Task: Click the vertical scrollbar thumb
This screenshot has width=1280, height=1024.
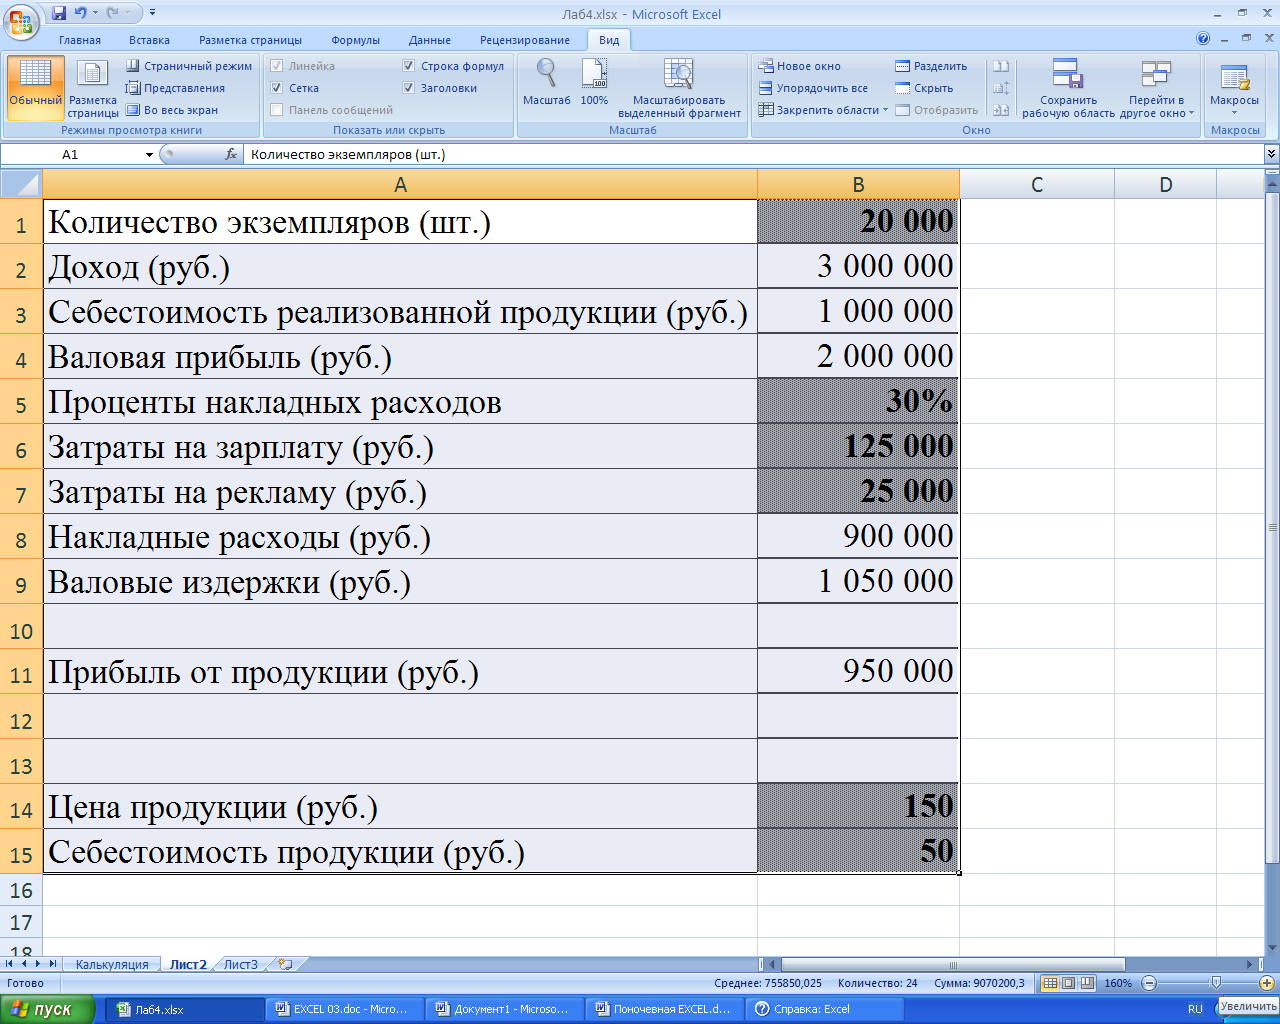Action: (1272, 527)
